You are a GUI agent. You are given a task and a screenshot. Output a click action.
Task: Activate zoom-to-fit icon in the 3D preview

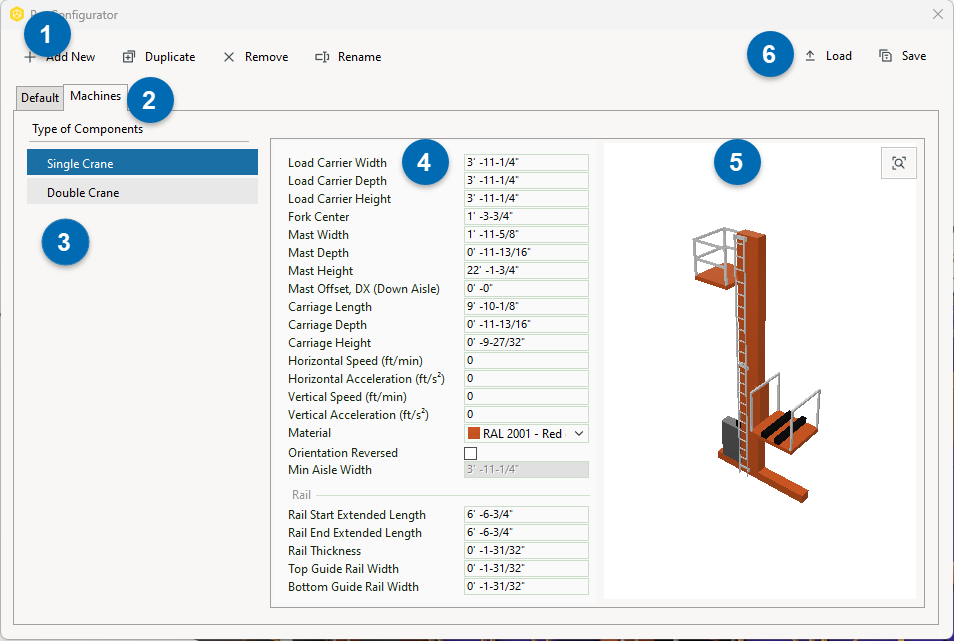click(898, 164)
